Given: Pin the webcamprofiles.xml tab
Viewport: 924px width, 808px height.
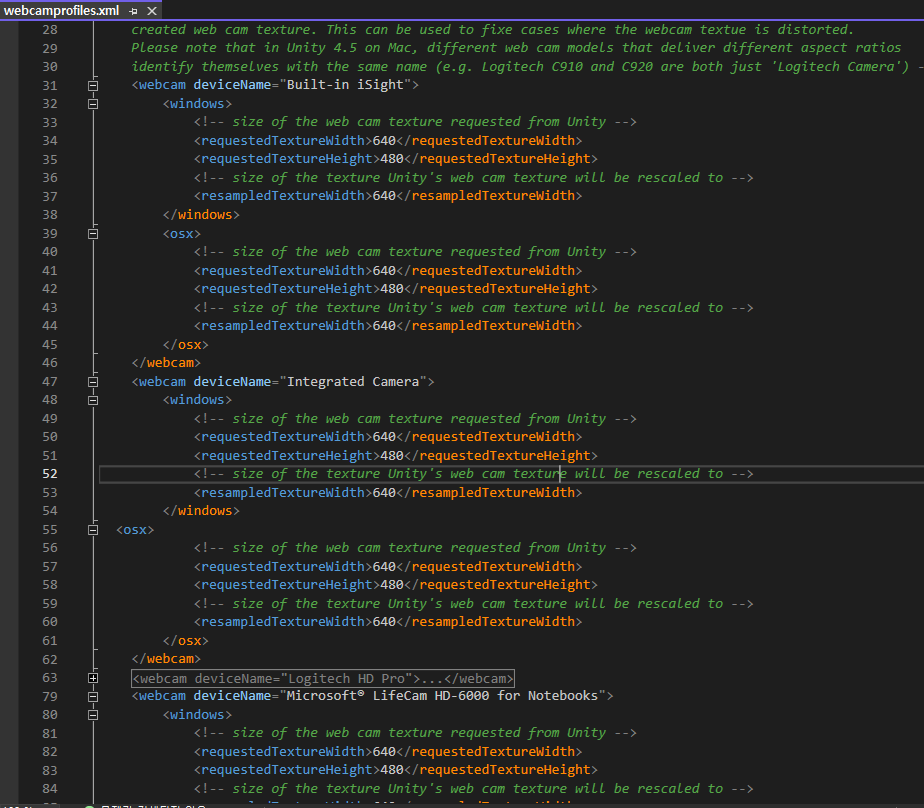Looking at the screenshot, I should pos(133,11).
